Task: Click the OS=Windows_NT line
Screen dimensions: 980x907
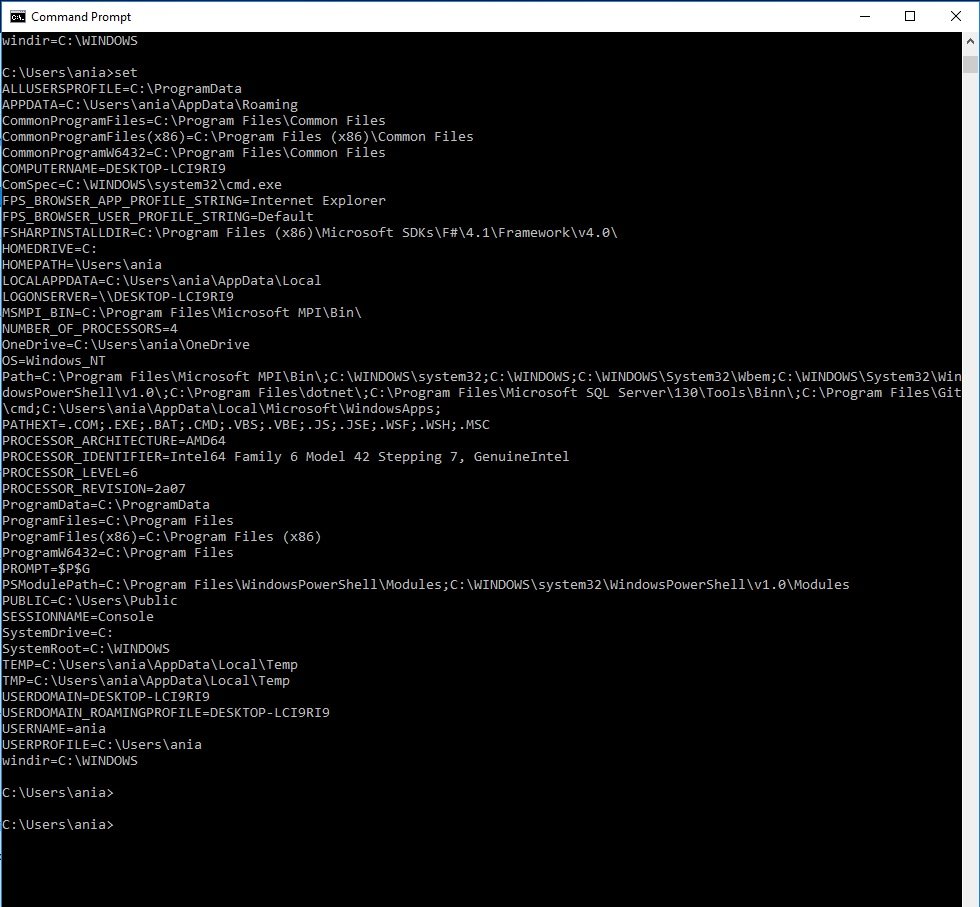Action: (x=54, y=361)
